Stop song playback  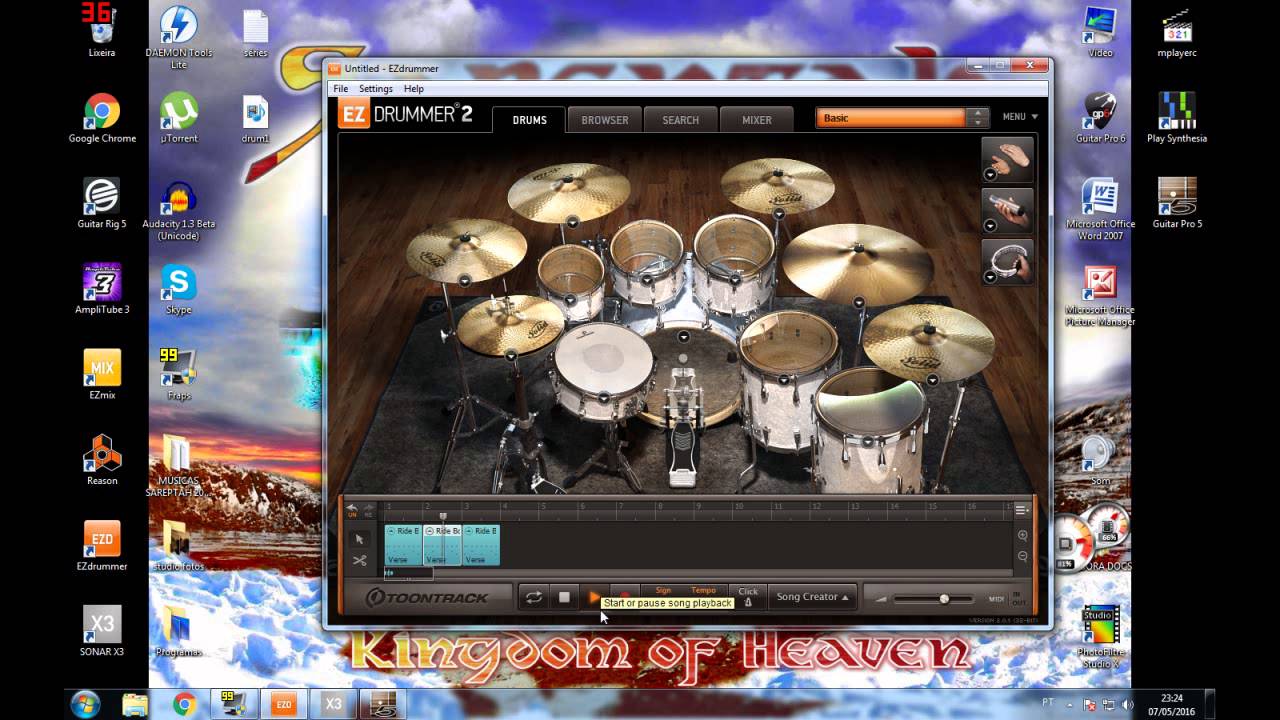pos(564,597)
